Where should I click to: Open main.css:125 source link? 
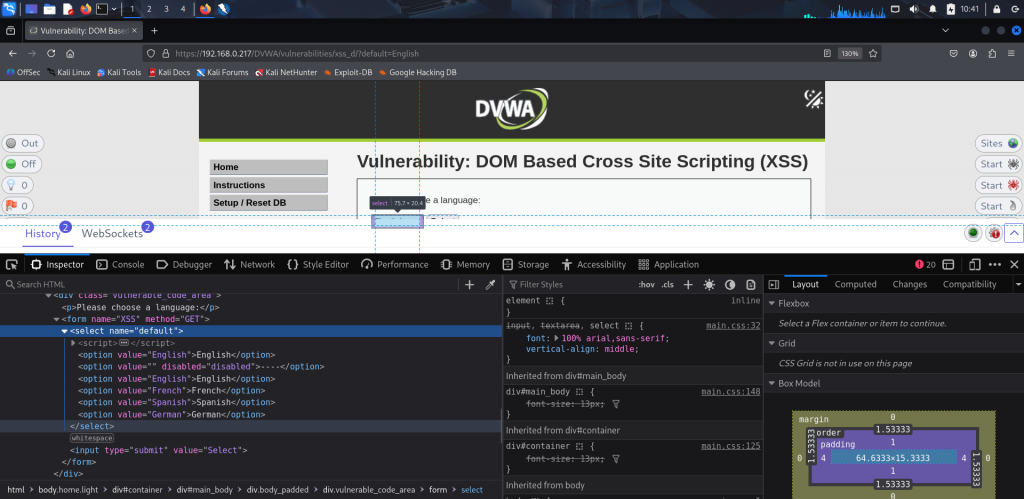point(731,446)
